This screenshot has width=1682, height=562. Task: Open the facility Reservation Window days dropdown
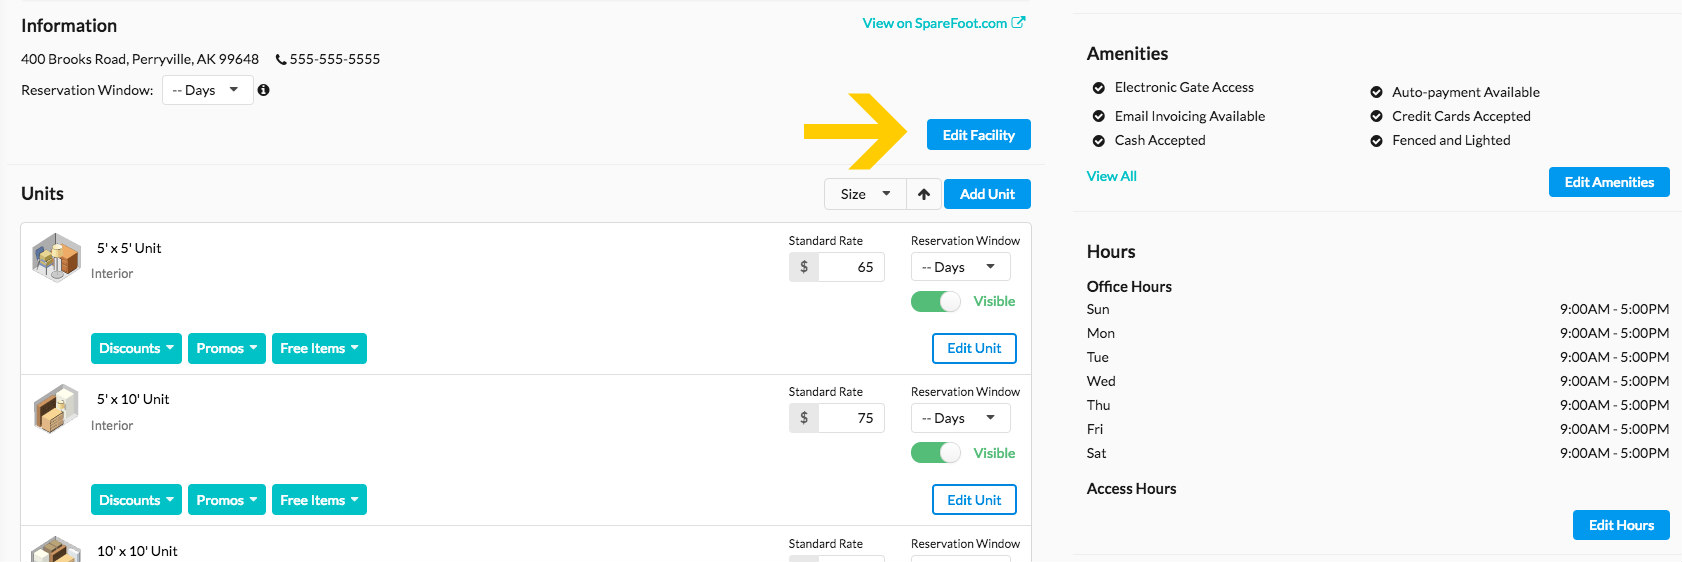(x=207, y=90)
